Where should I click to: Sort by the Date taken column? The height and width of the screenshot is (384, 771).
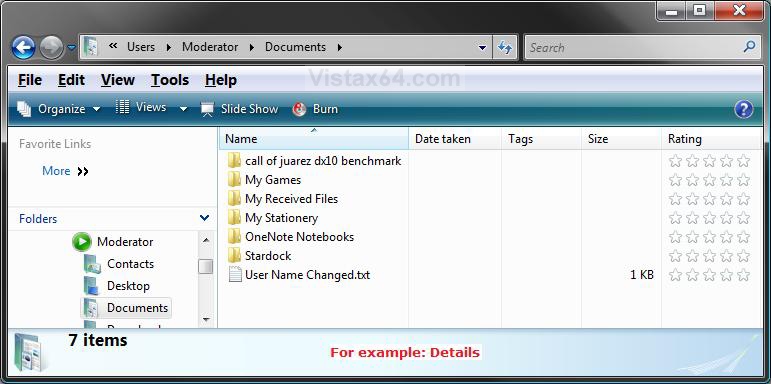455,139
